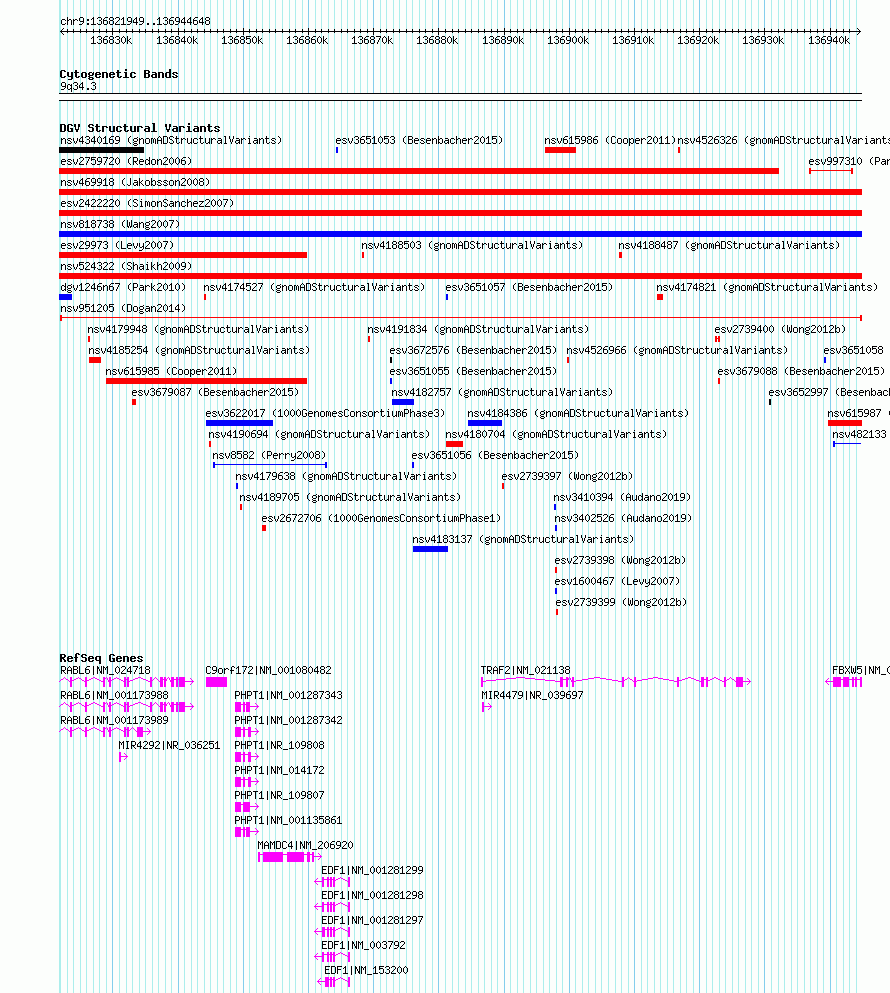Click the red nsv615985 Cooper2011 bar

pyautogui.click(x=207, y=381)
